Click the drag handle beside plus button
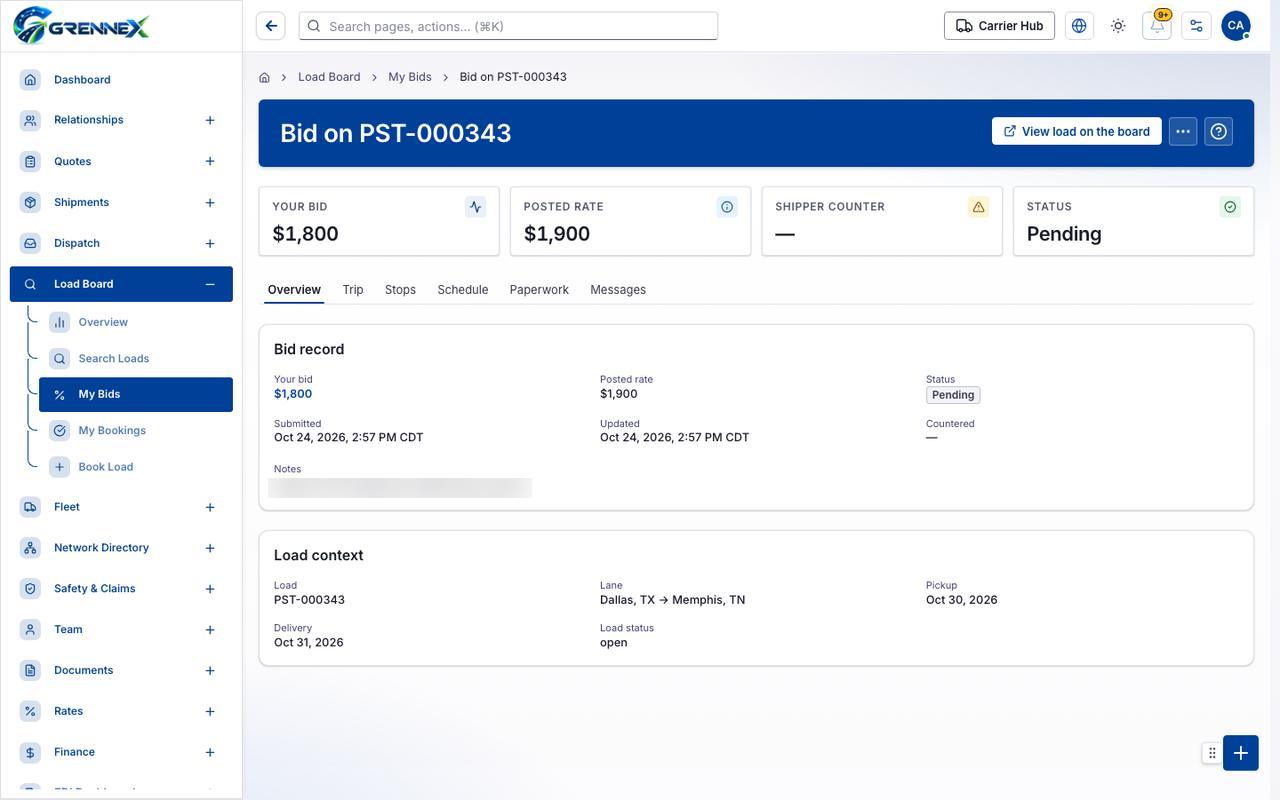The width and height of the screenshot is (1280, 800). click(1212, 753)
